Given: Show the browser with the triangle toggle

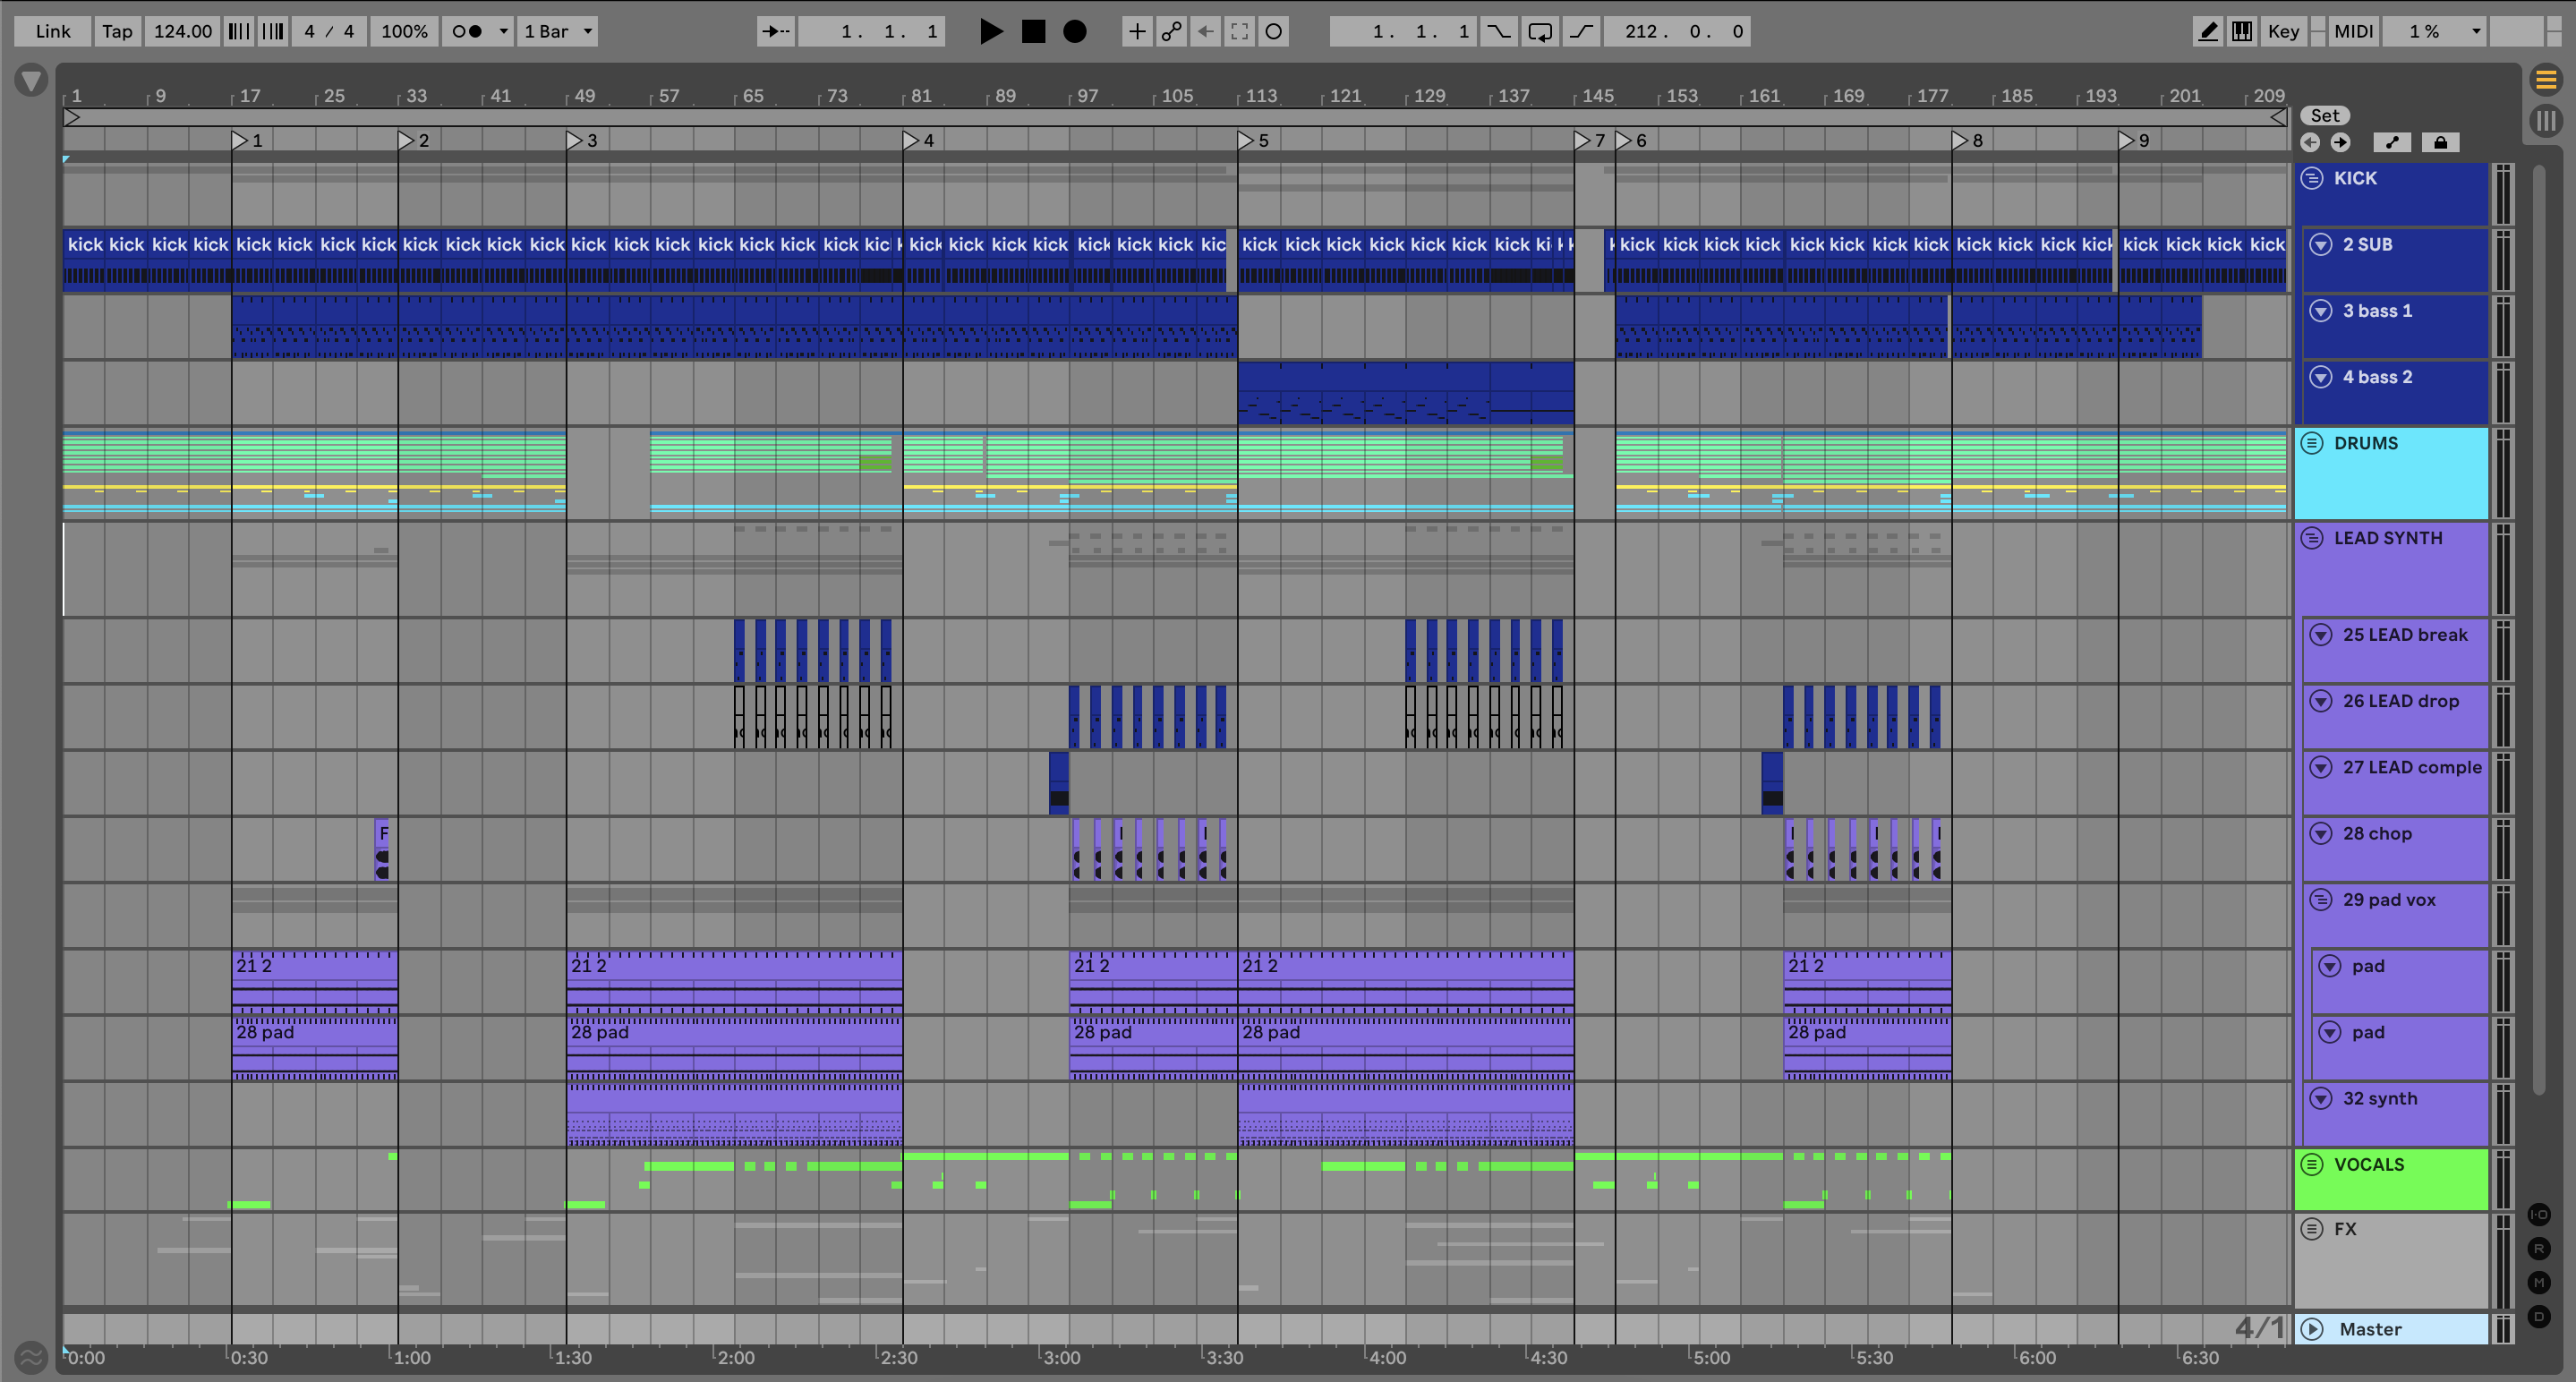Looking at the screenshot, I should click(31, 80).
